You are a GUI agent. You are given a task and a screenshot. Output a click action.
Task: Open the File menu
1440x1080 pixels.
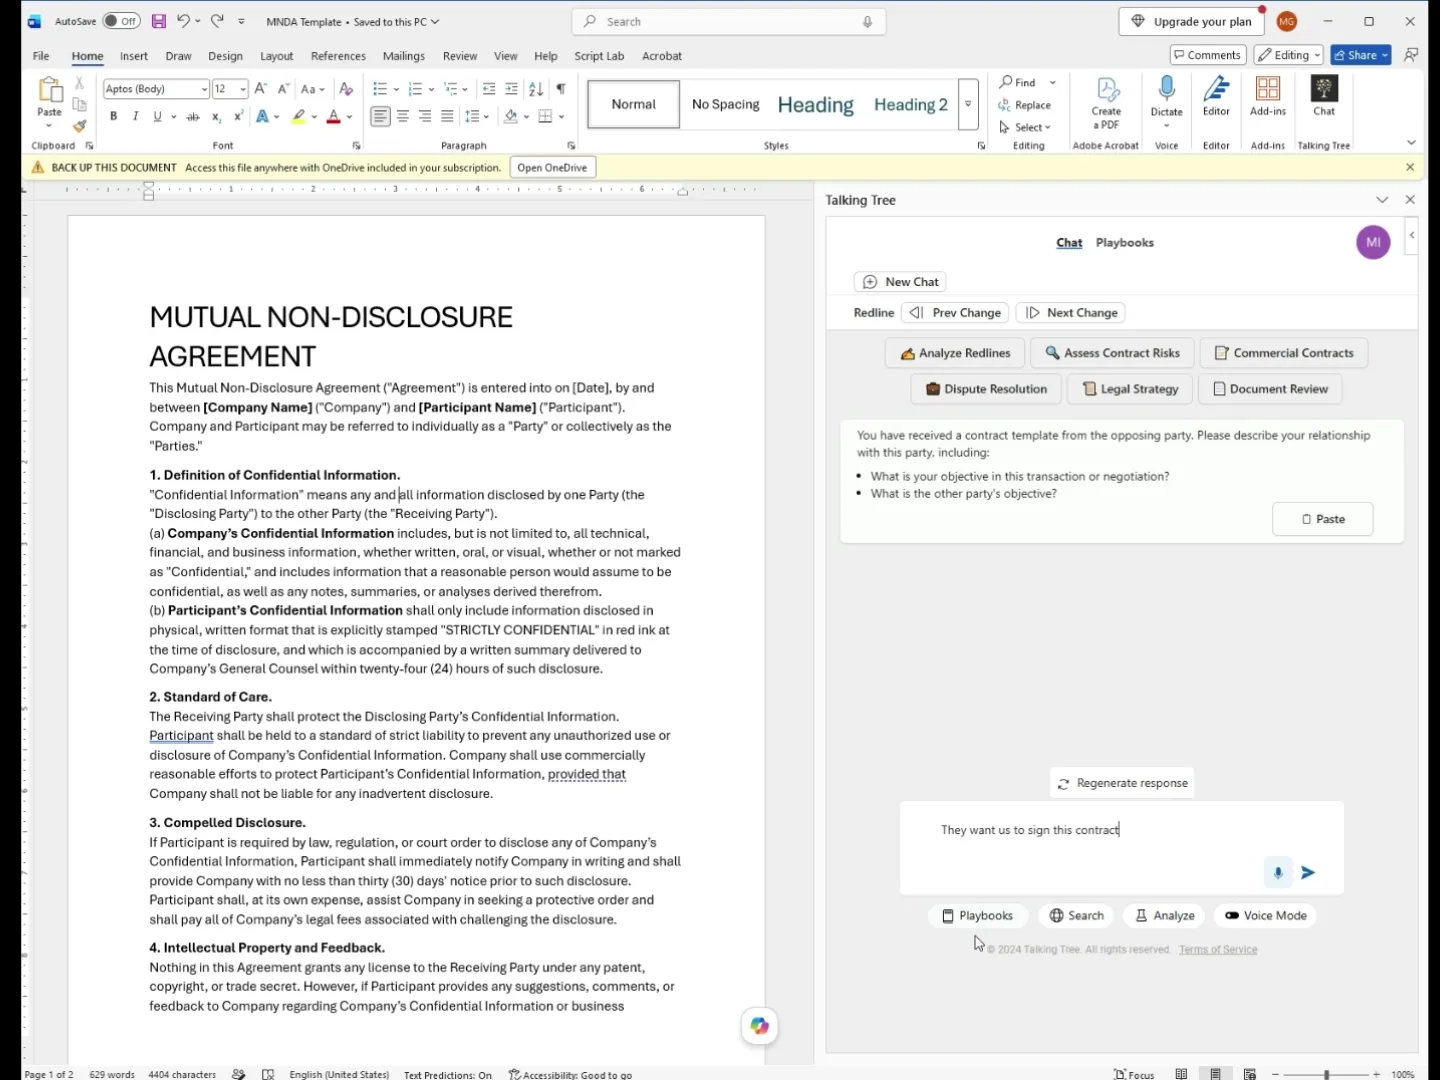(x=41, y=56)
